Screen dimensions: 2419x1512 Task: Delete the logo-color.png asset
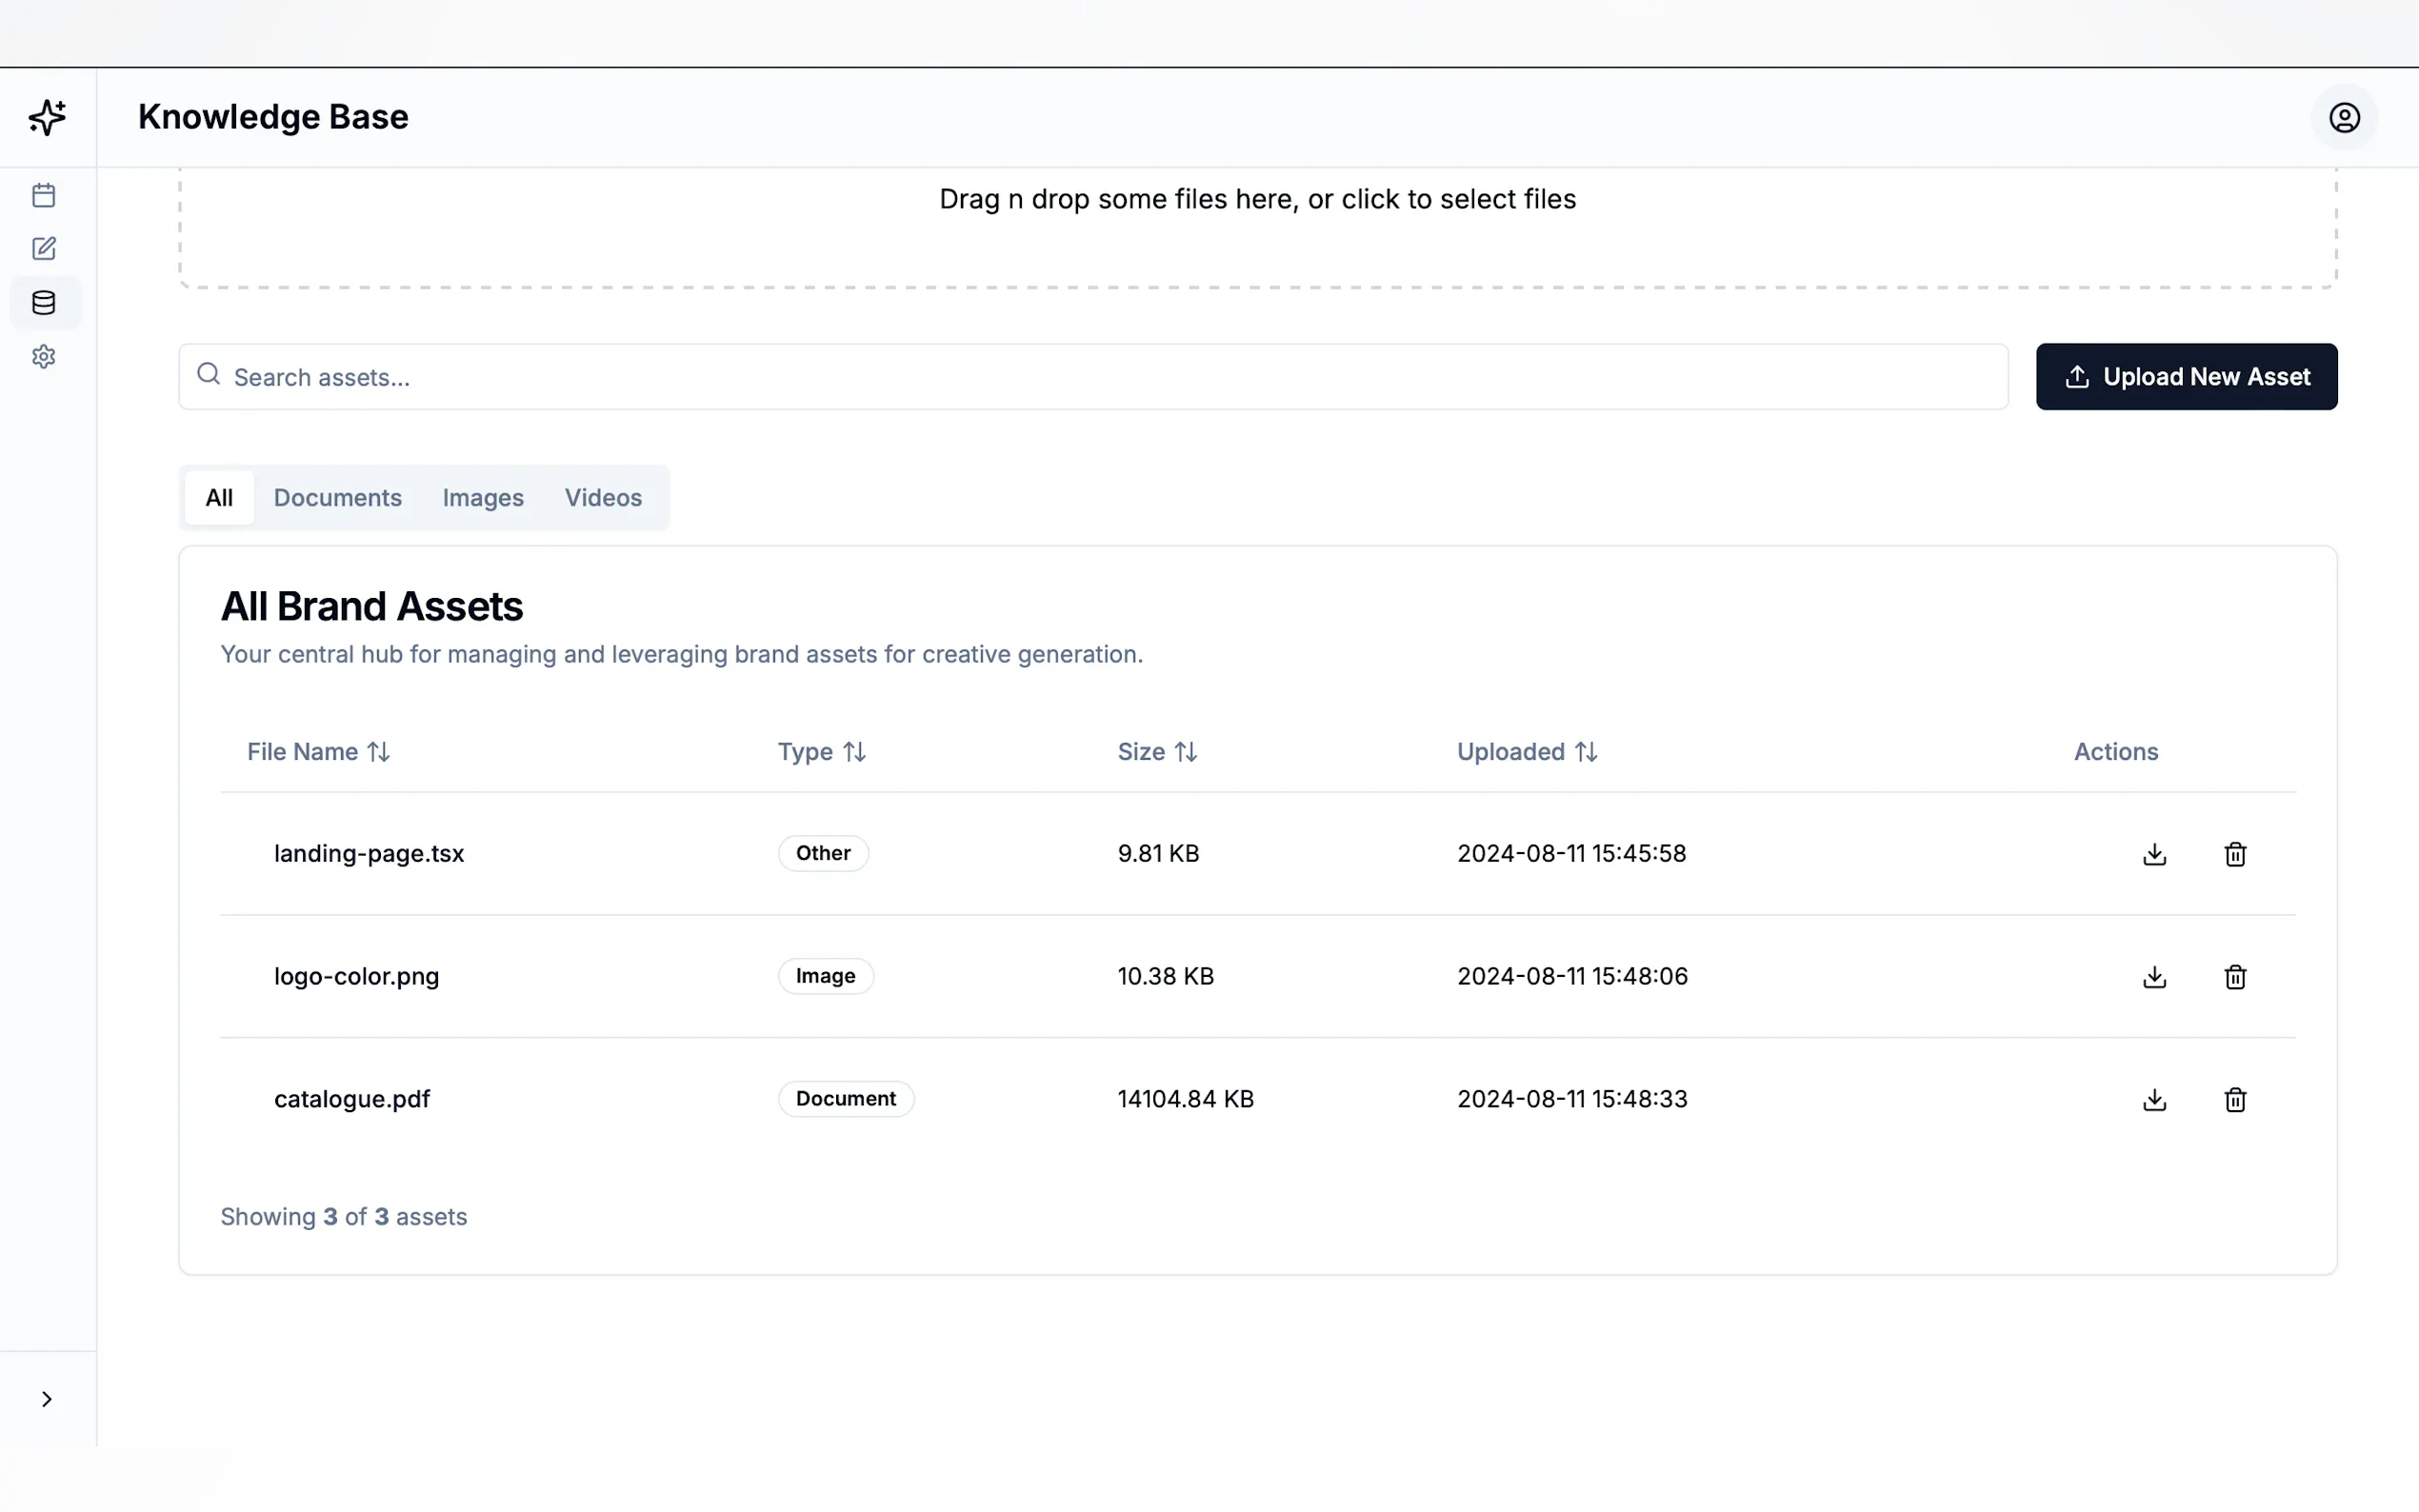[2235, 977]
